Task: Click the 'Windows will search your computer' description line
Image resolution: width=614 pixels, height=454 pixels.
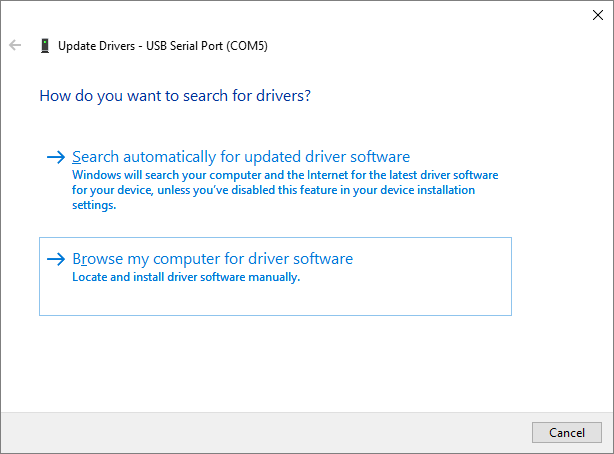Action: [285, 174]
